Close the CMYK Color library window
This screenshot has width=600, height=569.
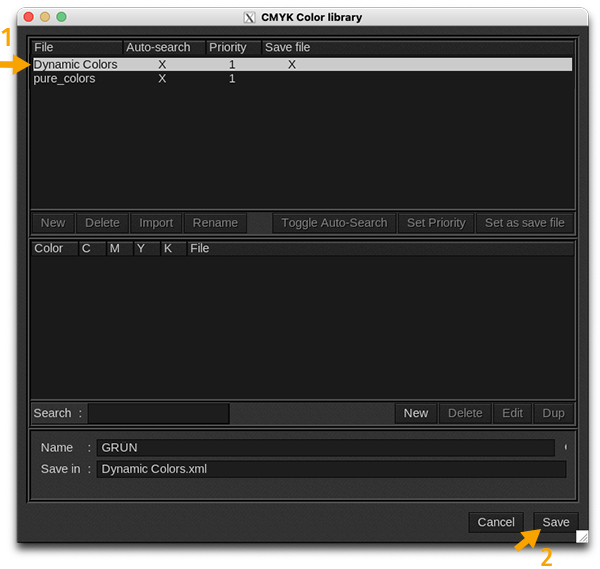[x=29, y=17]
